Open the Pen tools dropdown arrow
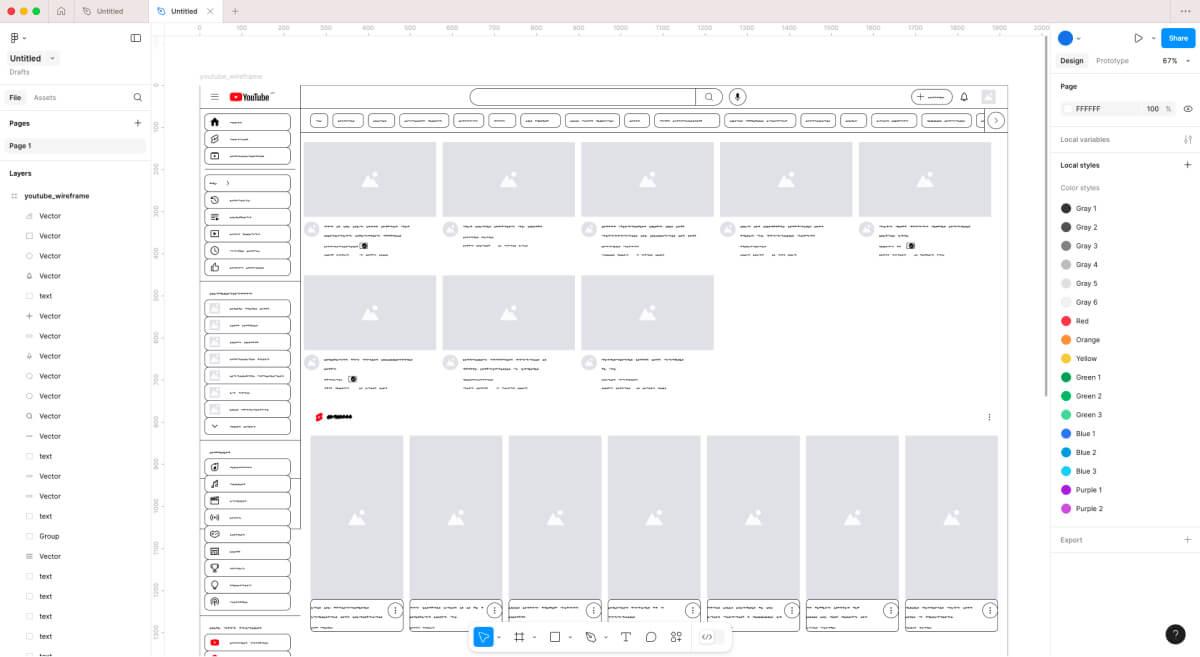Image resolution: width=1200 pixels, height=657 pixels. click(606, 637)
